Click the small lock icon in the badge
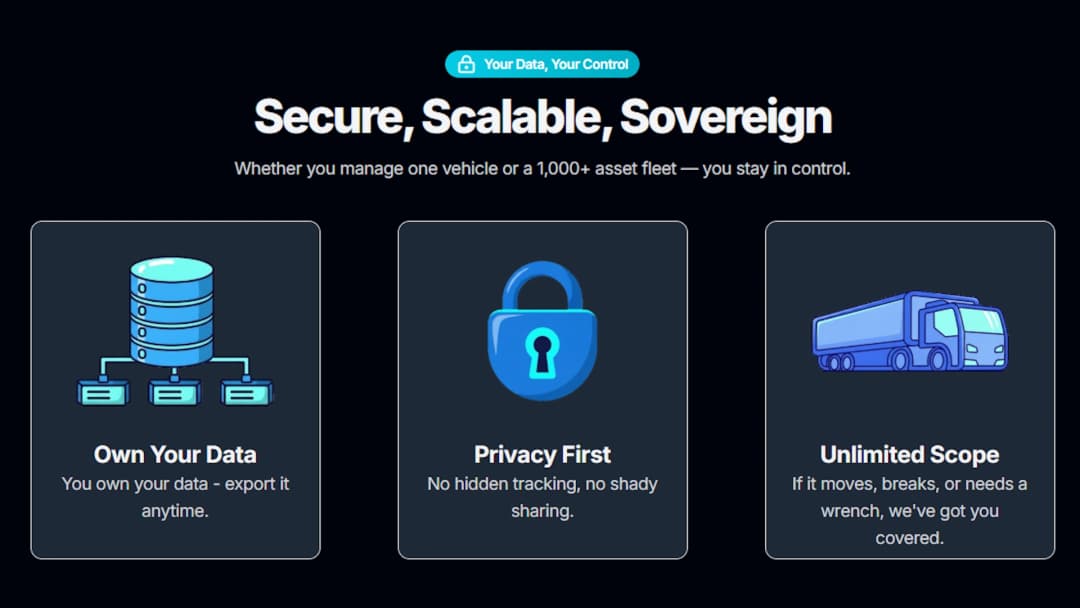Viewport: 1080px width, 608px height. [466, 65]
